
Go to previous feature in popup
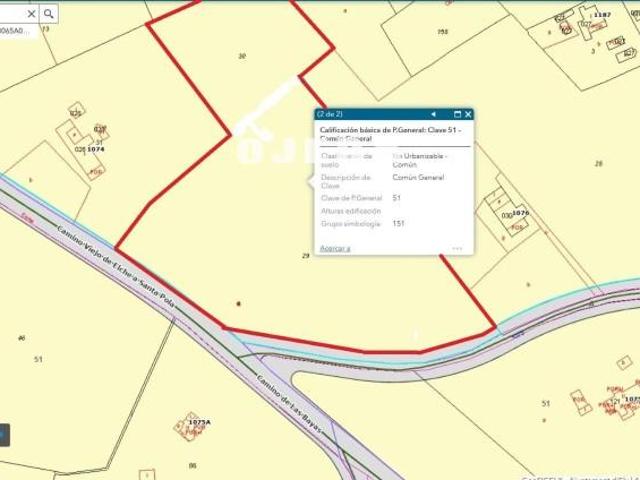pos(433,114)
